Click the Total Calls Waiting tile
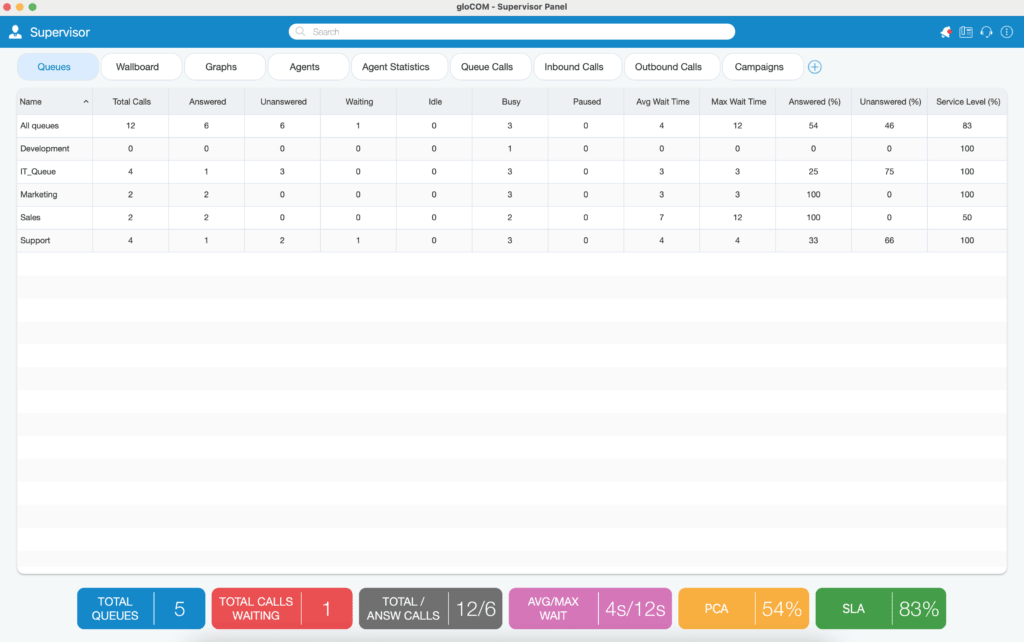The width and height of the screenshot is (1024, 642). (x=282, y=609)
